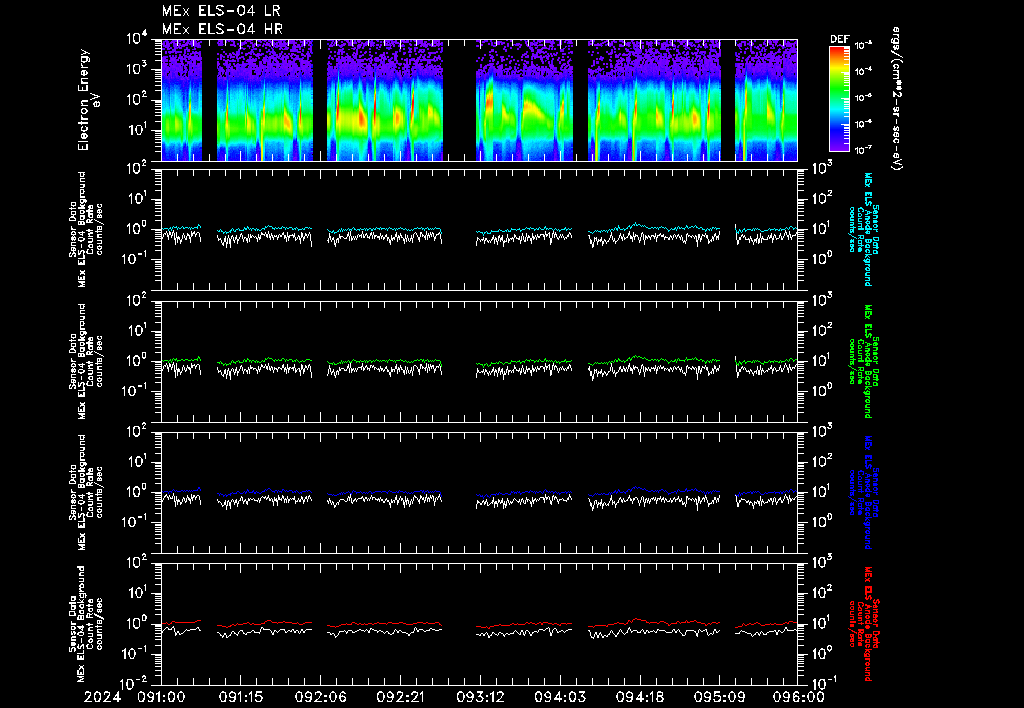Click the 10^4 tick on the spectrogram energy axis

click(137, 39)
